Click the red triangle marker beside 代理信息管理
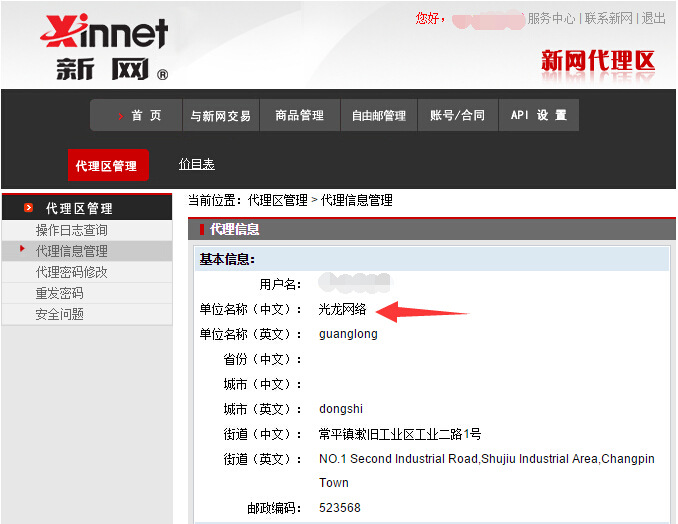Image resolution: width=678 pixels, height=524 pixels. coord(23,249)
